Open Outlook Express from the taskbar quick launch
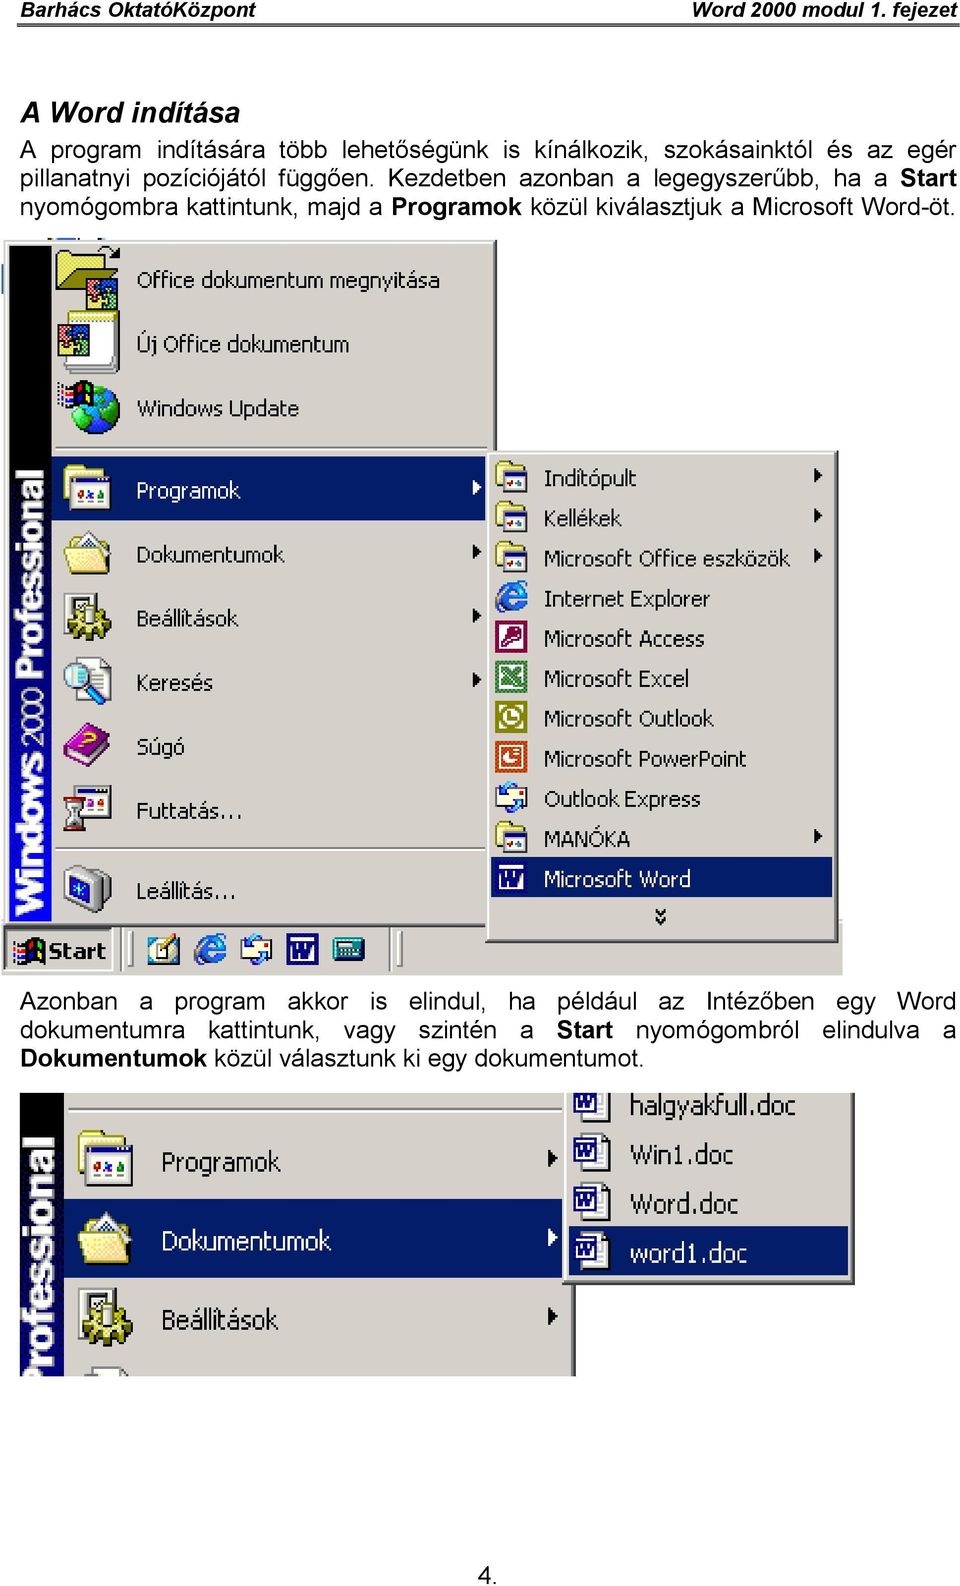This screenshot has width=960, height=1586. pos(256,949)
